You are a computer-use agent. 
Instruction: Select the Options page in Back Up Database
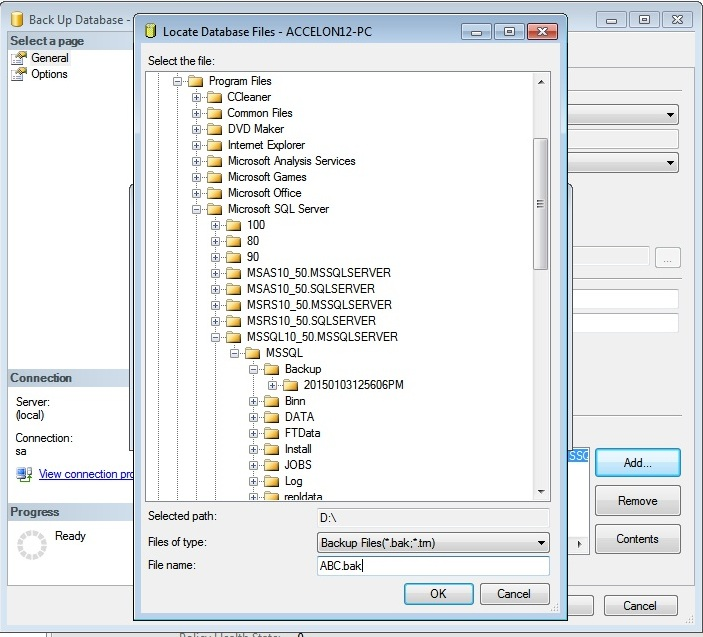pos(49,74)
